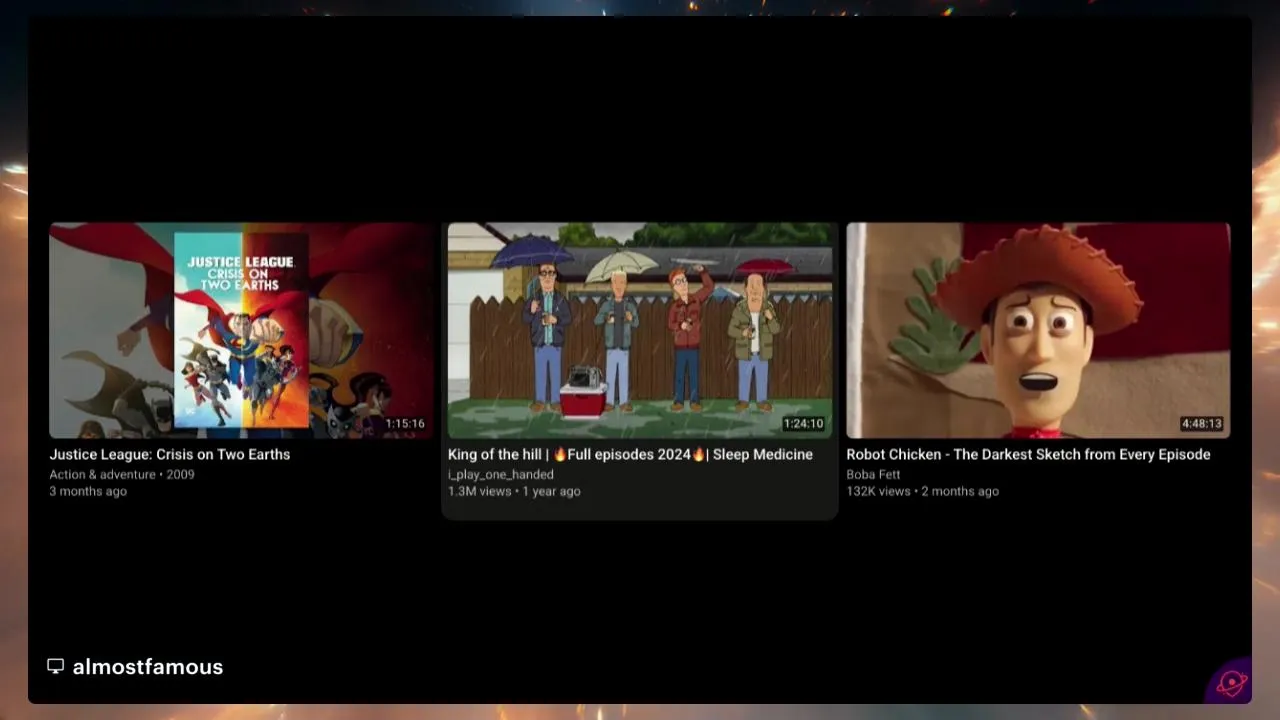This screenshot has height=720, width=1280.
Task: Select channel name "Boba Fett"
Action: [874, 474]
